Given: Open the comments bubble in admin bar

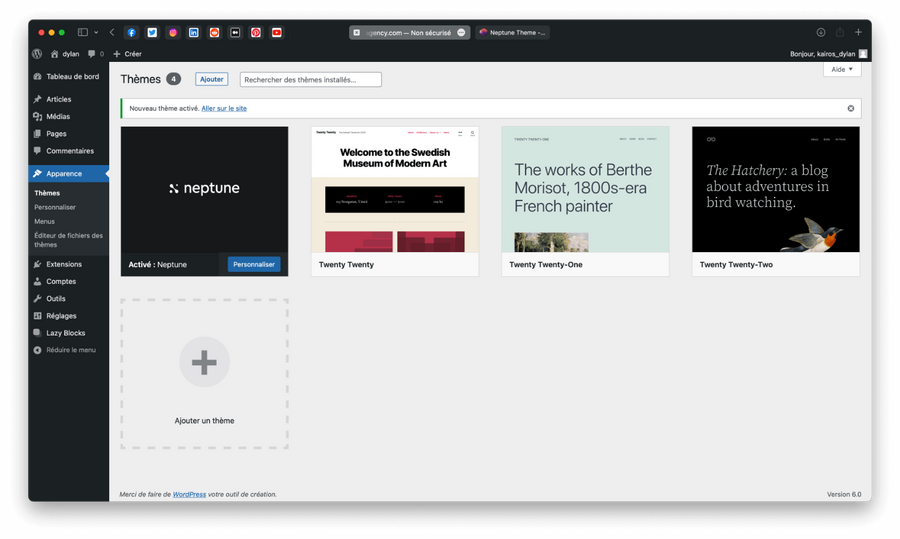Looking at the screenshot, I should point(95,54).
